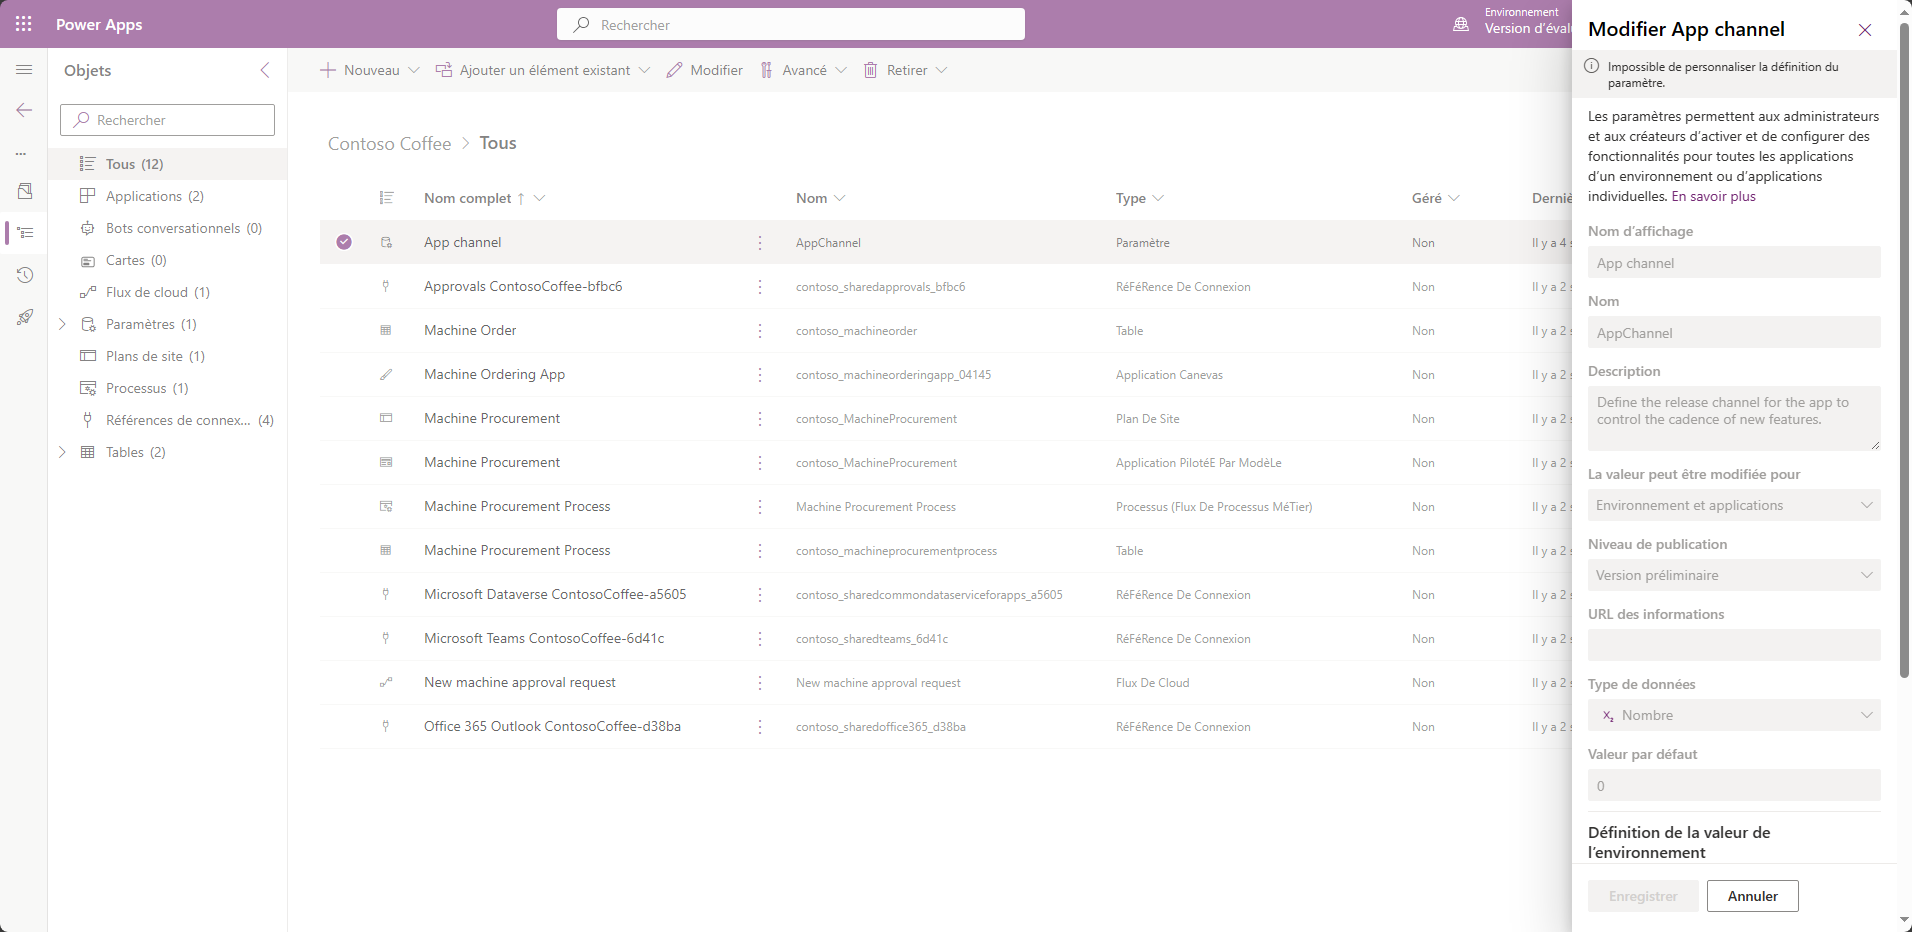
Task: Click the Annuler button
Action: point(1752,896)
